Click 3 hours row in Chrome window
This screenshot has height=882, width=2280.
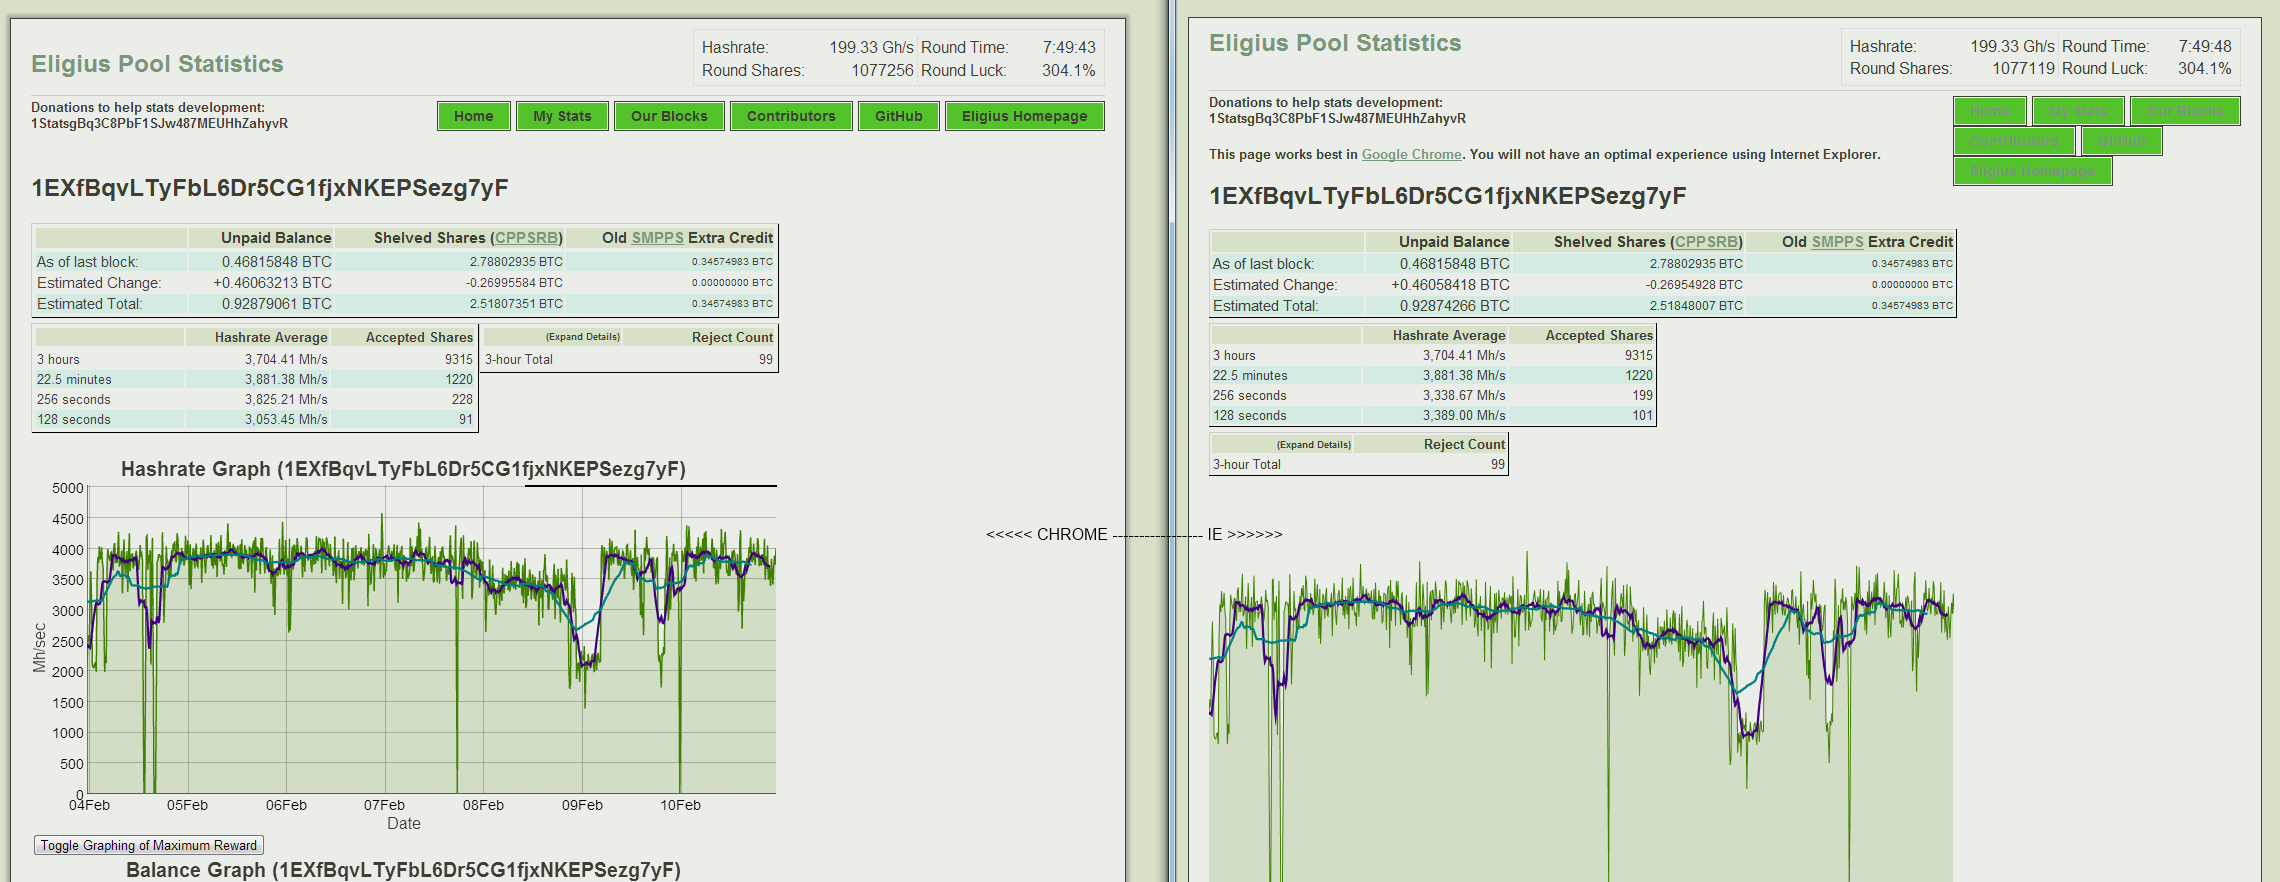[x=255, y=359]
